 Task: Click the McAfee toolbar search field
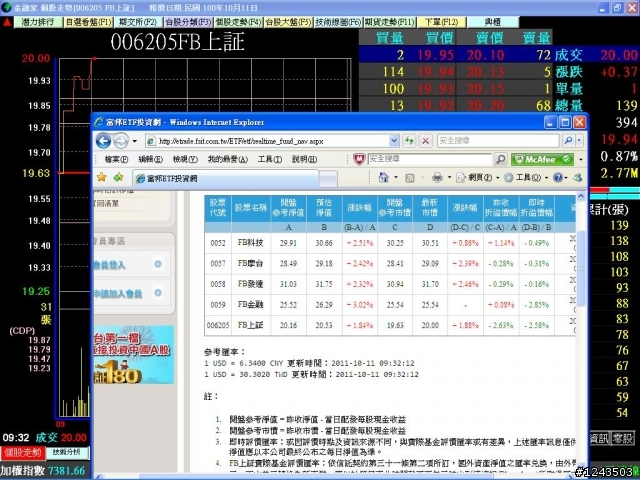tap(429, 159)
